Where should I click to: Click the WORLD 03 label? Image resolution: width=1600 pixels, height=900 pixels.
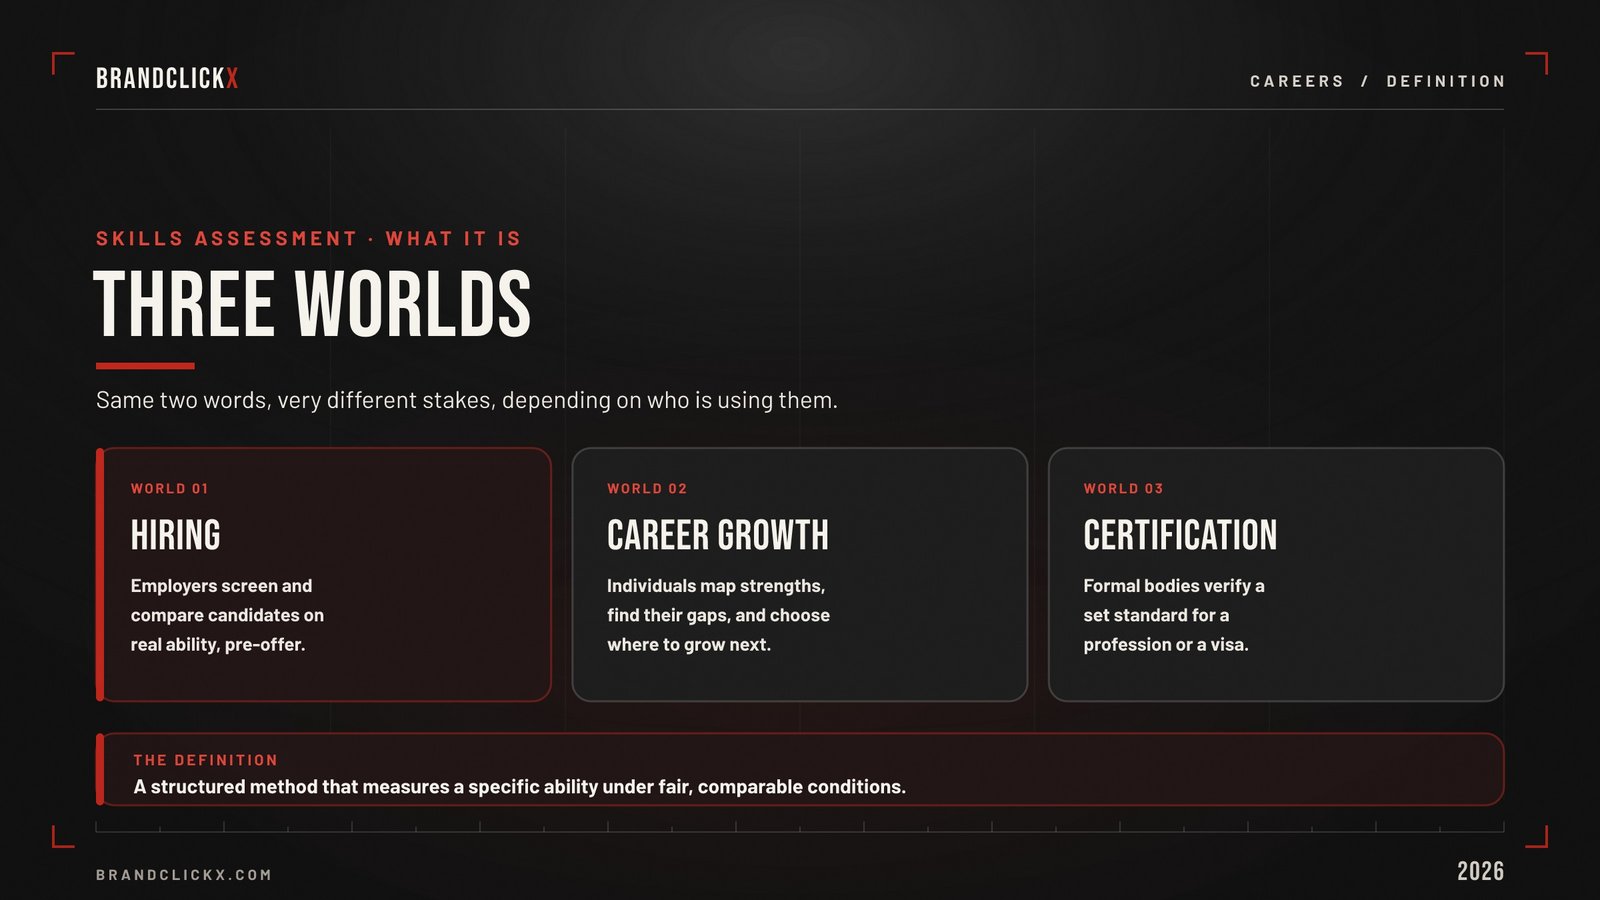[x=1123, y=489]
